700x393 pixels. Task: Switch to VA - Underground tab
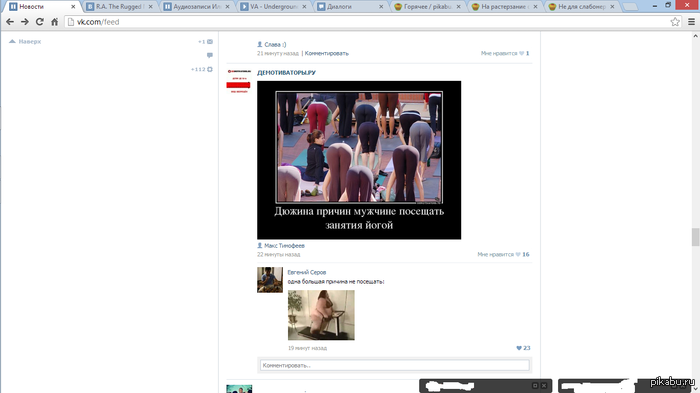271,7
